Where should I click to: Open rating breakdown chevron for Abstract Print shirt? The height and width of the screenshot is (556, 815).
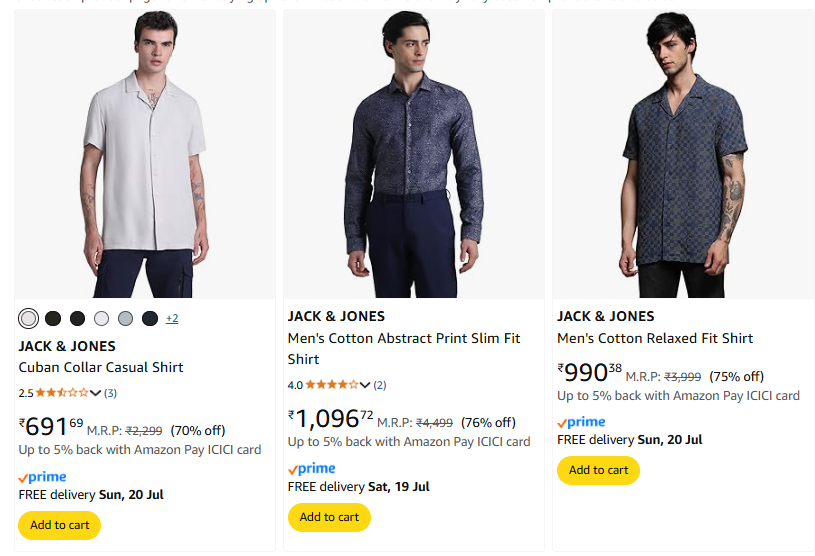coord(365,385)
